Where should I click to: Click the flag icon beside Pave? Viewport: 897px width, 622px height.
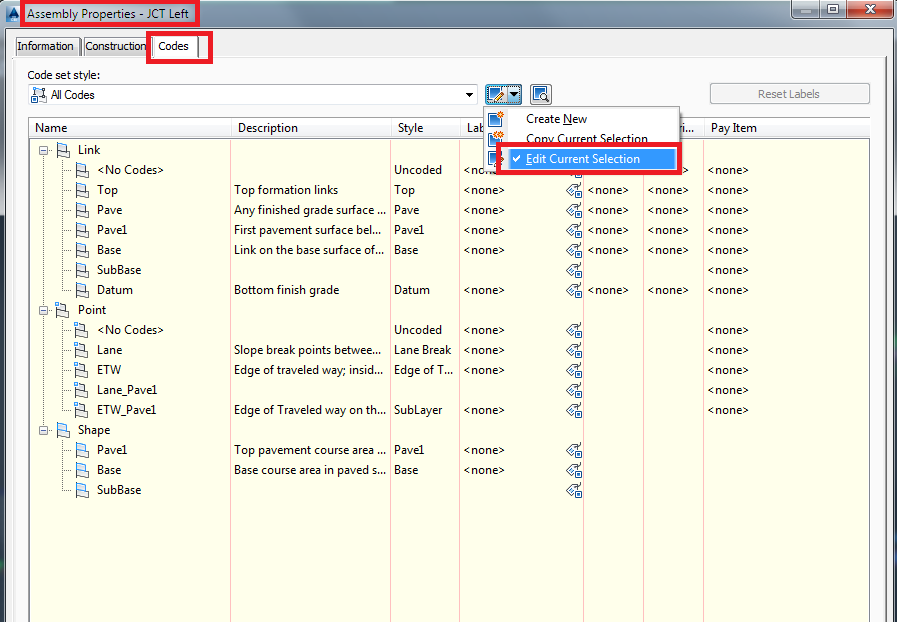click(81, 210)
